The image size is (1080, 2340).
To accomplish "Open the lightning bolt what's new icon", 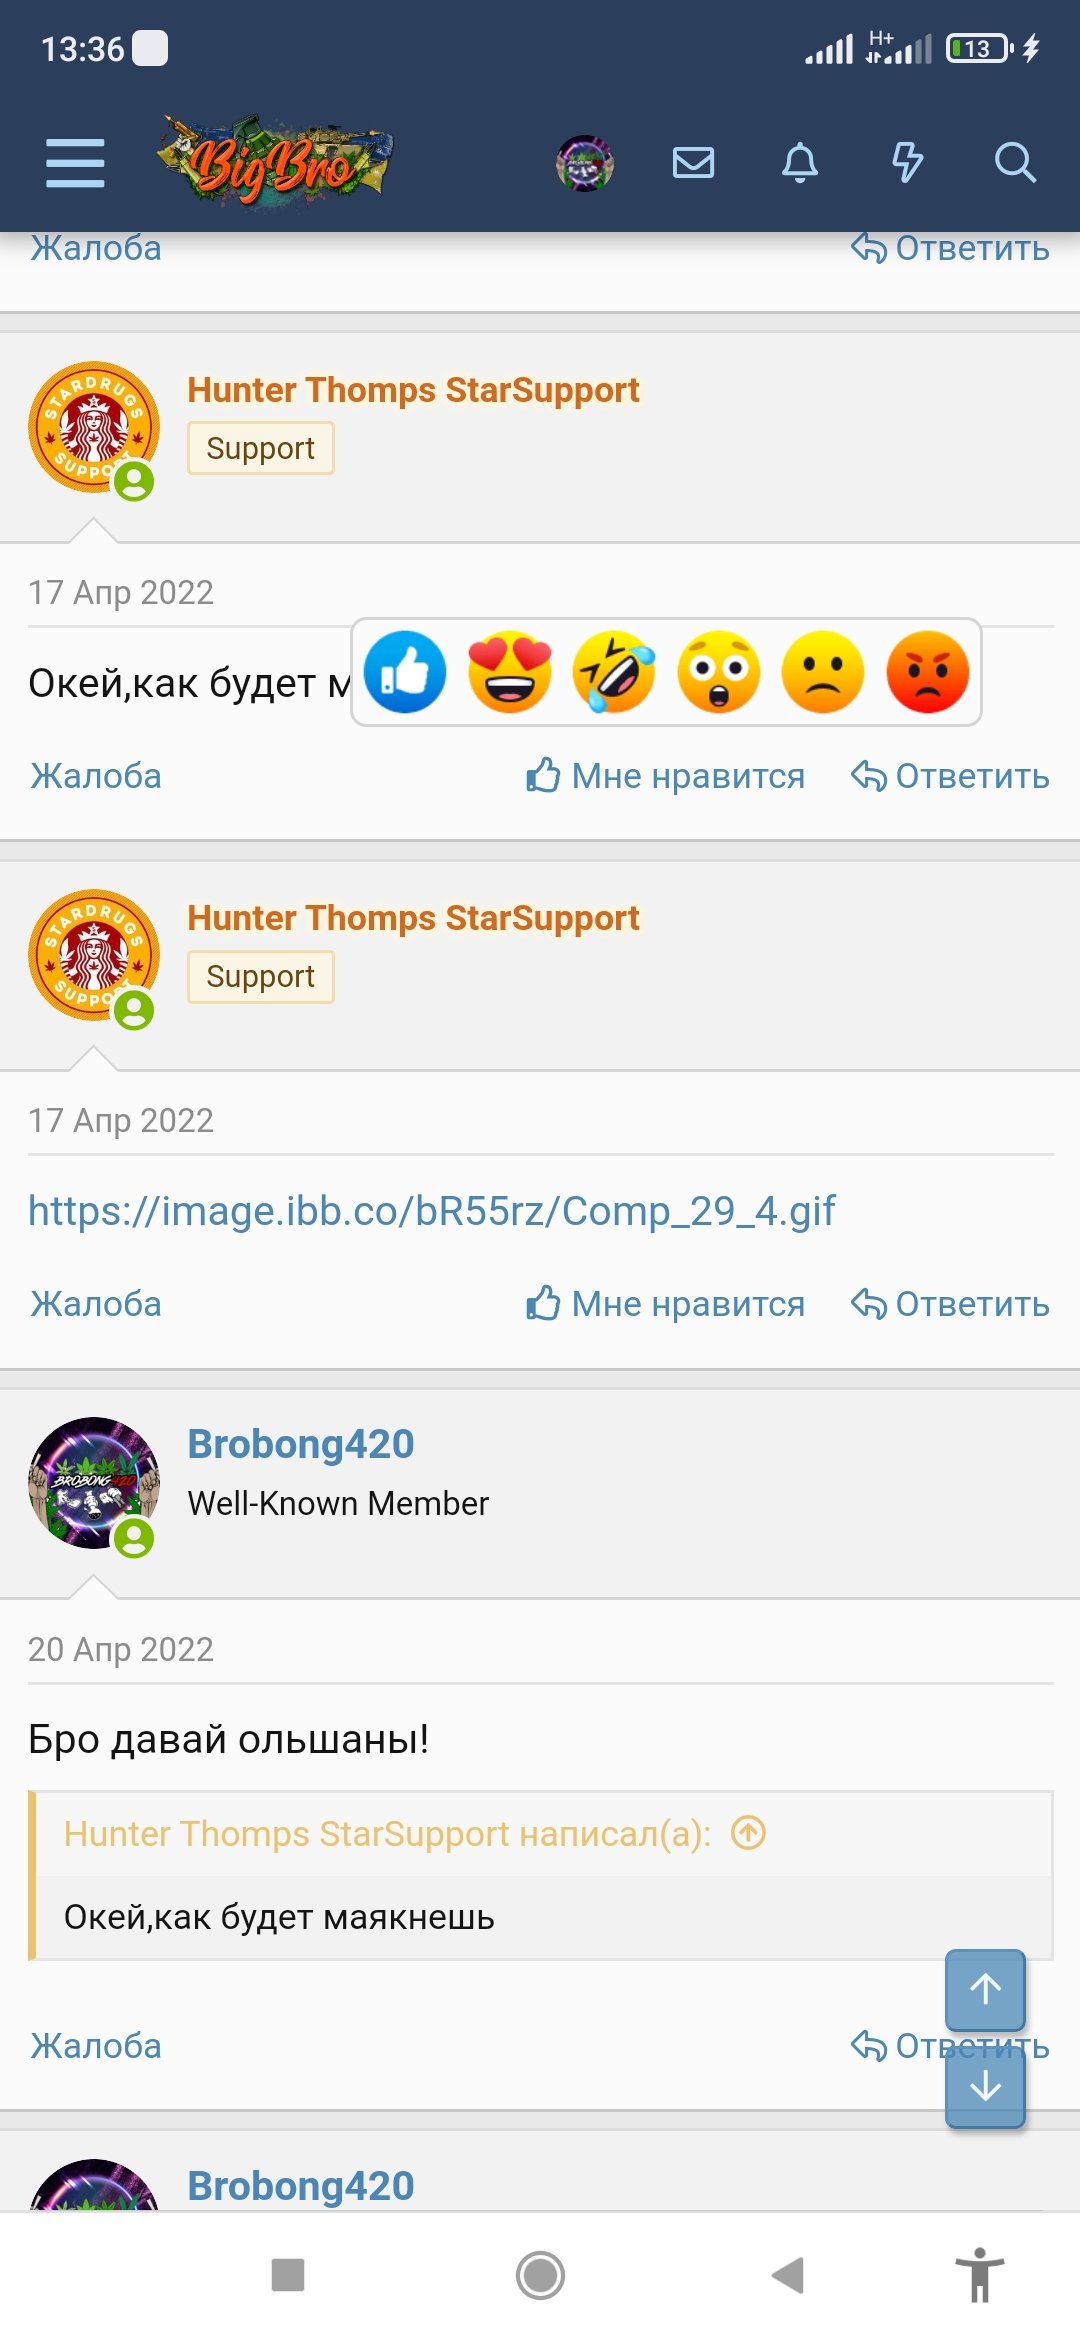I will click(907, 162).
